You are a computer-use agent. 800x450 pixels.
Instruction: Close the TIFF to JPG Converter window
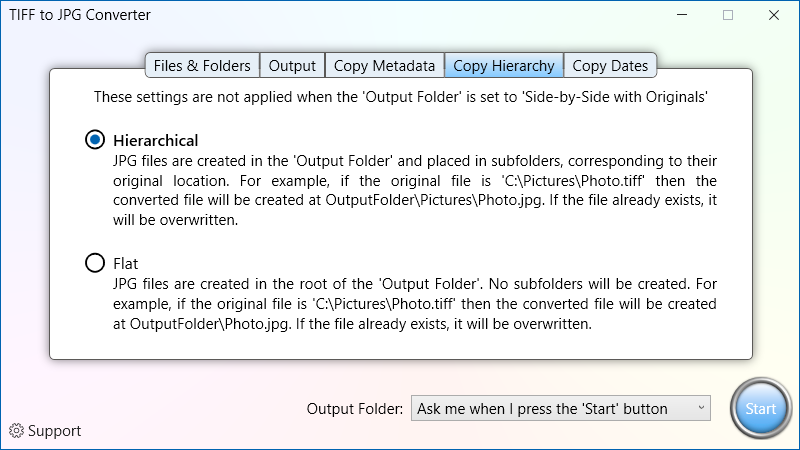click(774, 15)
